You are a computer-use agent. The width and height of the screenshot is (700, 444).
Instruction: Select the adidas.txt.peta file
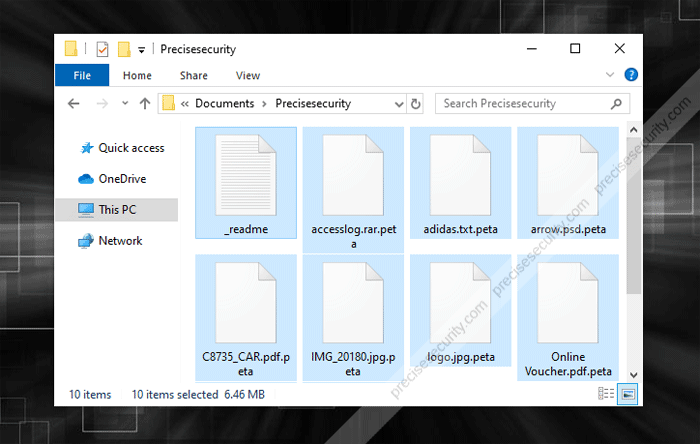coord(460,183)
